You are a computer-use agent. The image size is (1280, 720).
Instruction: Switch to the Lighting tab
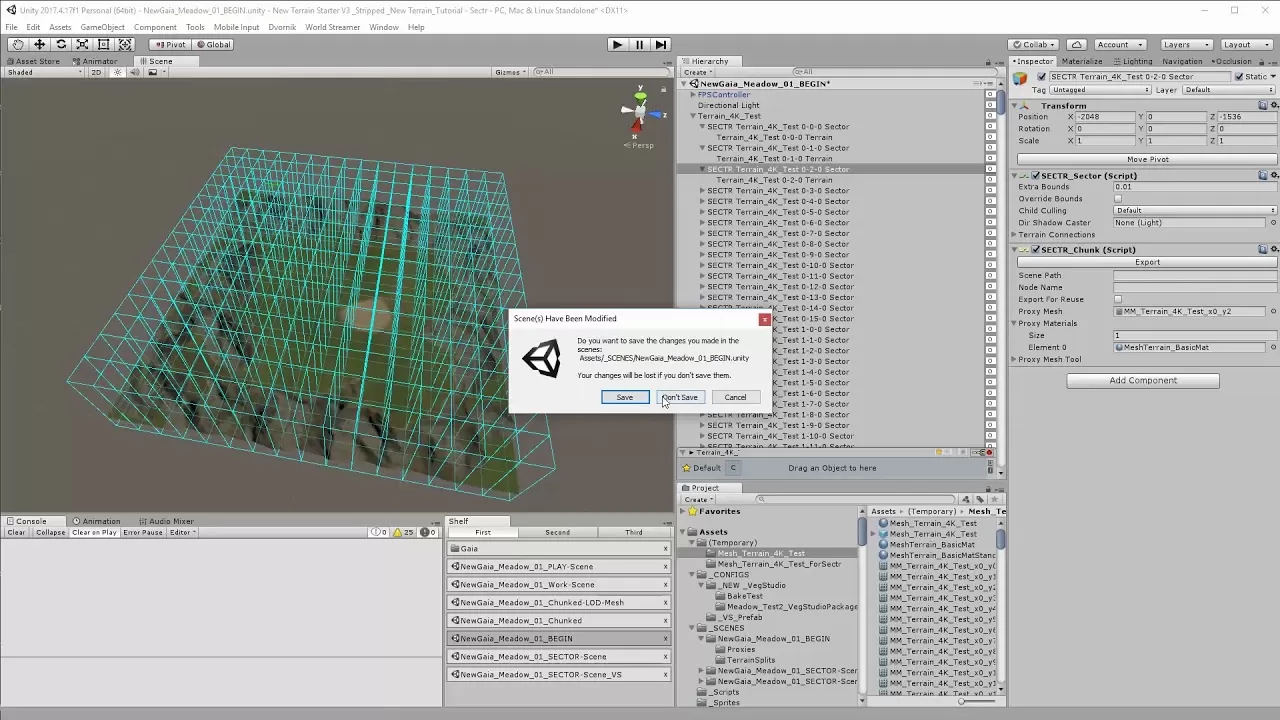(x=1133, y=61)
